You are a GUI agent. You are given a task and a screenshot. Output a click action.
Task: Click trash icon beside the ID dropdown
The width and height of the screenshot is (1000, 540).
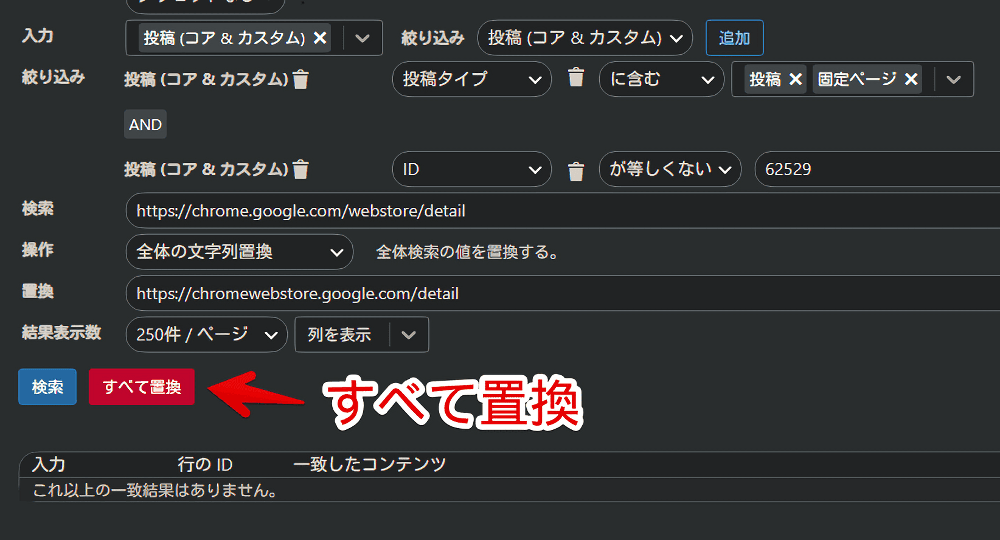[x=575, y=171]
